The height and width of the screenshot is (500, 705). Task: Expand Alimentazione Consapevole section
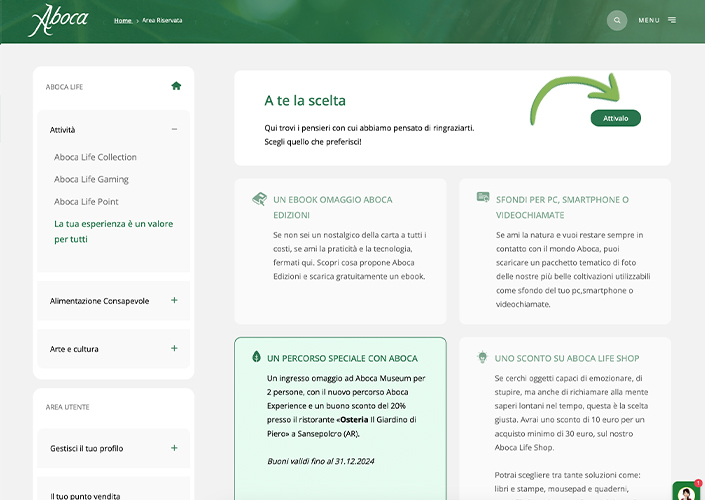[x=174, y=300]
